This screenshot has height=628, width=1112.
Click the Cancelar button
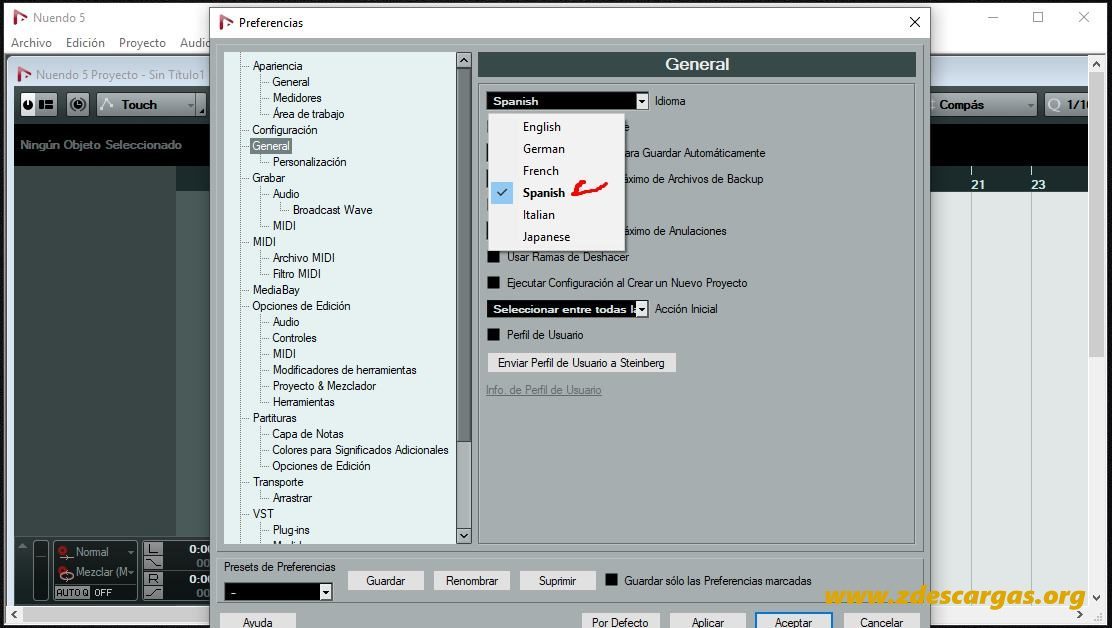pyautogui.click(x=882, y=621)
